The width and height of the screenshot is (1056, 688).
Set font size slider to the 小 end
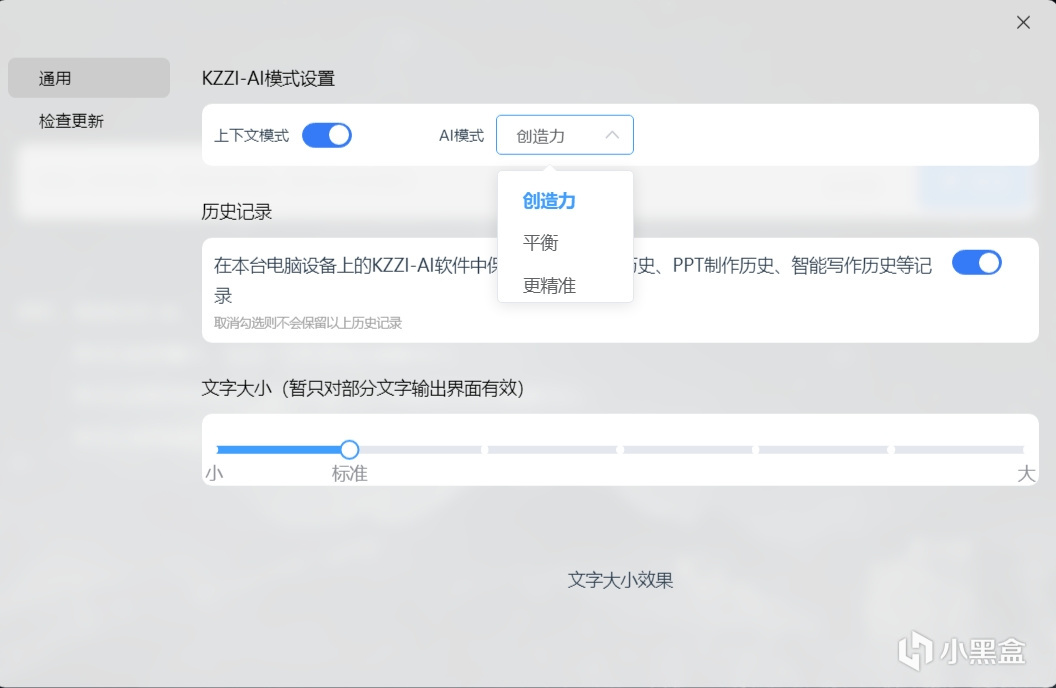[218, 449]
